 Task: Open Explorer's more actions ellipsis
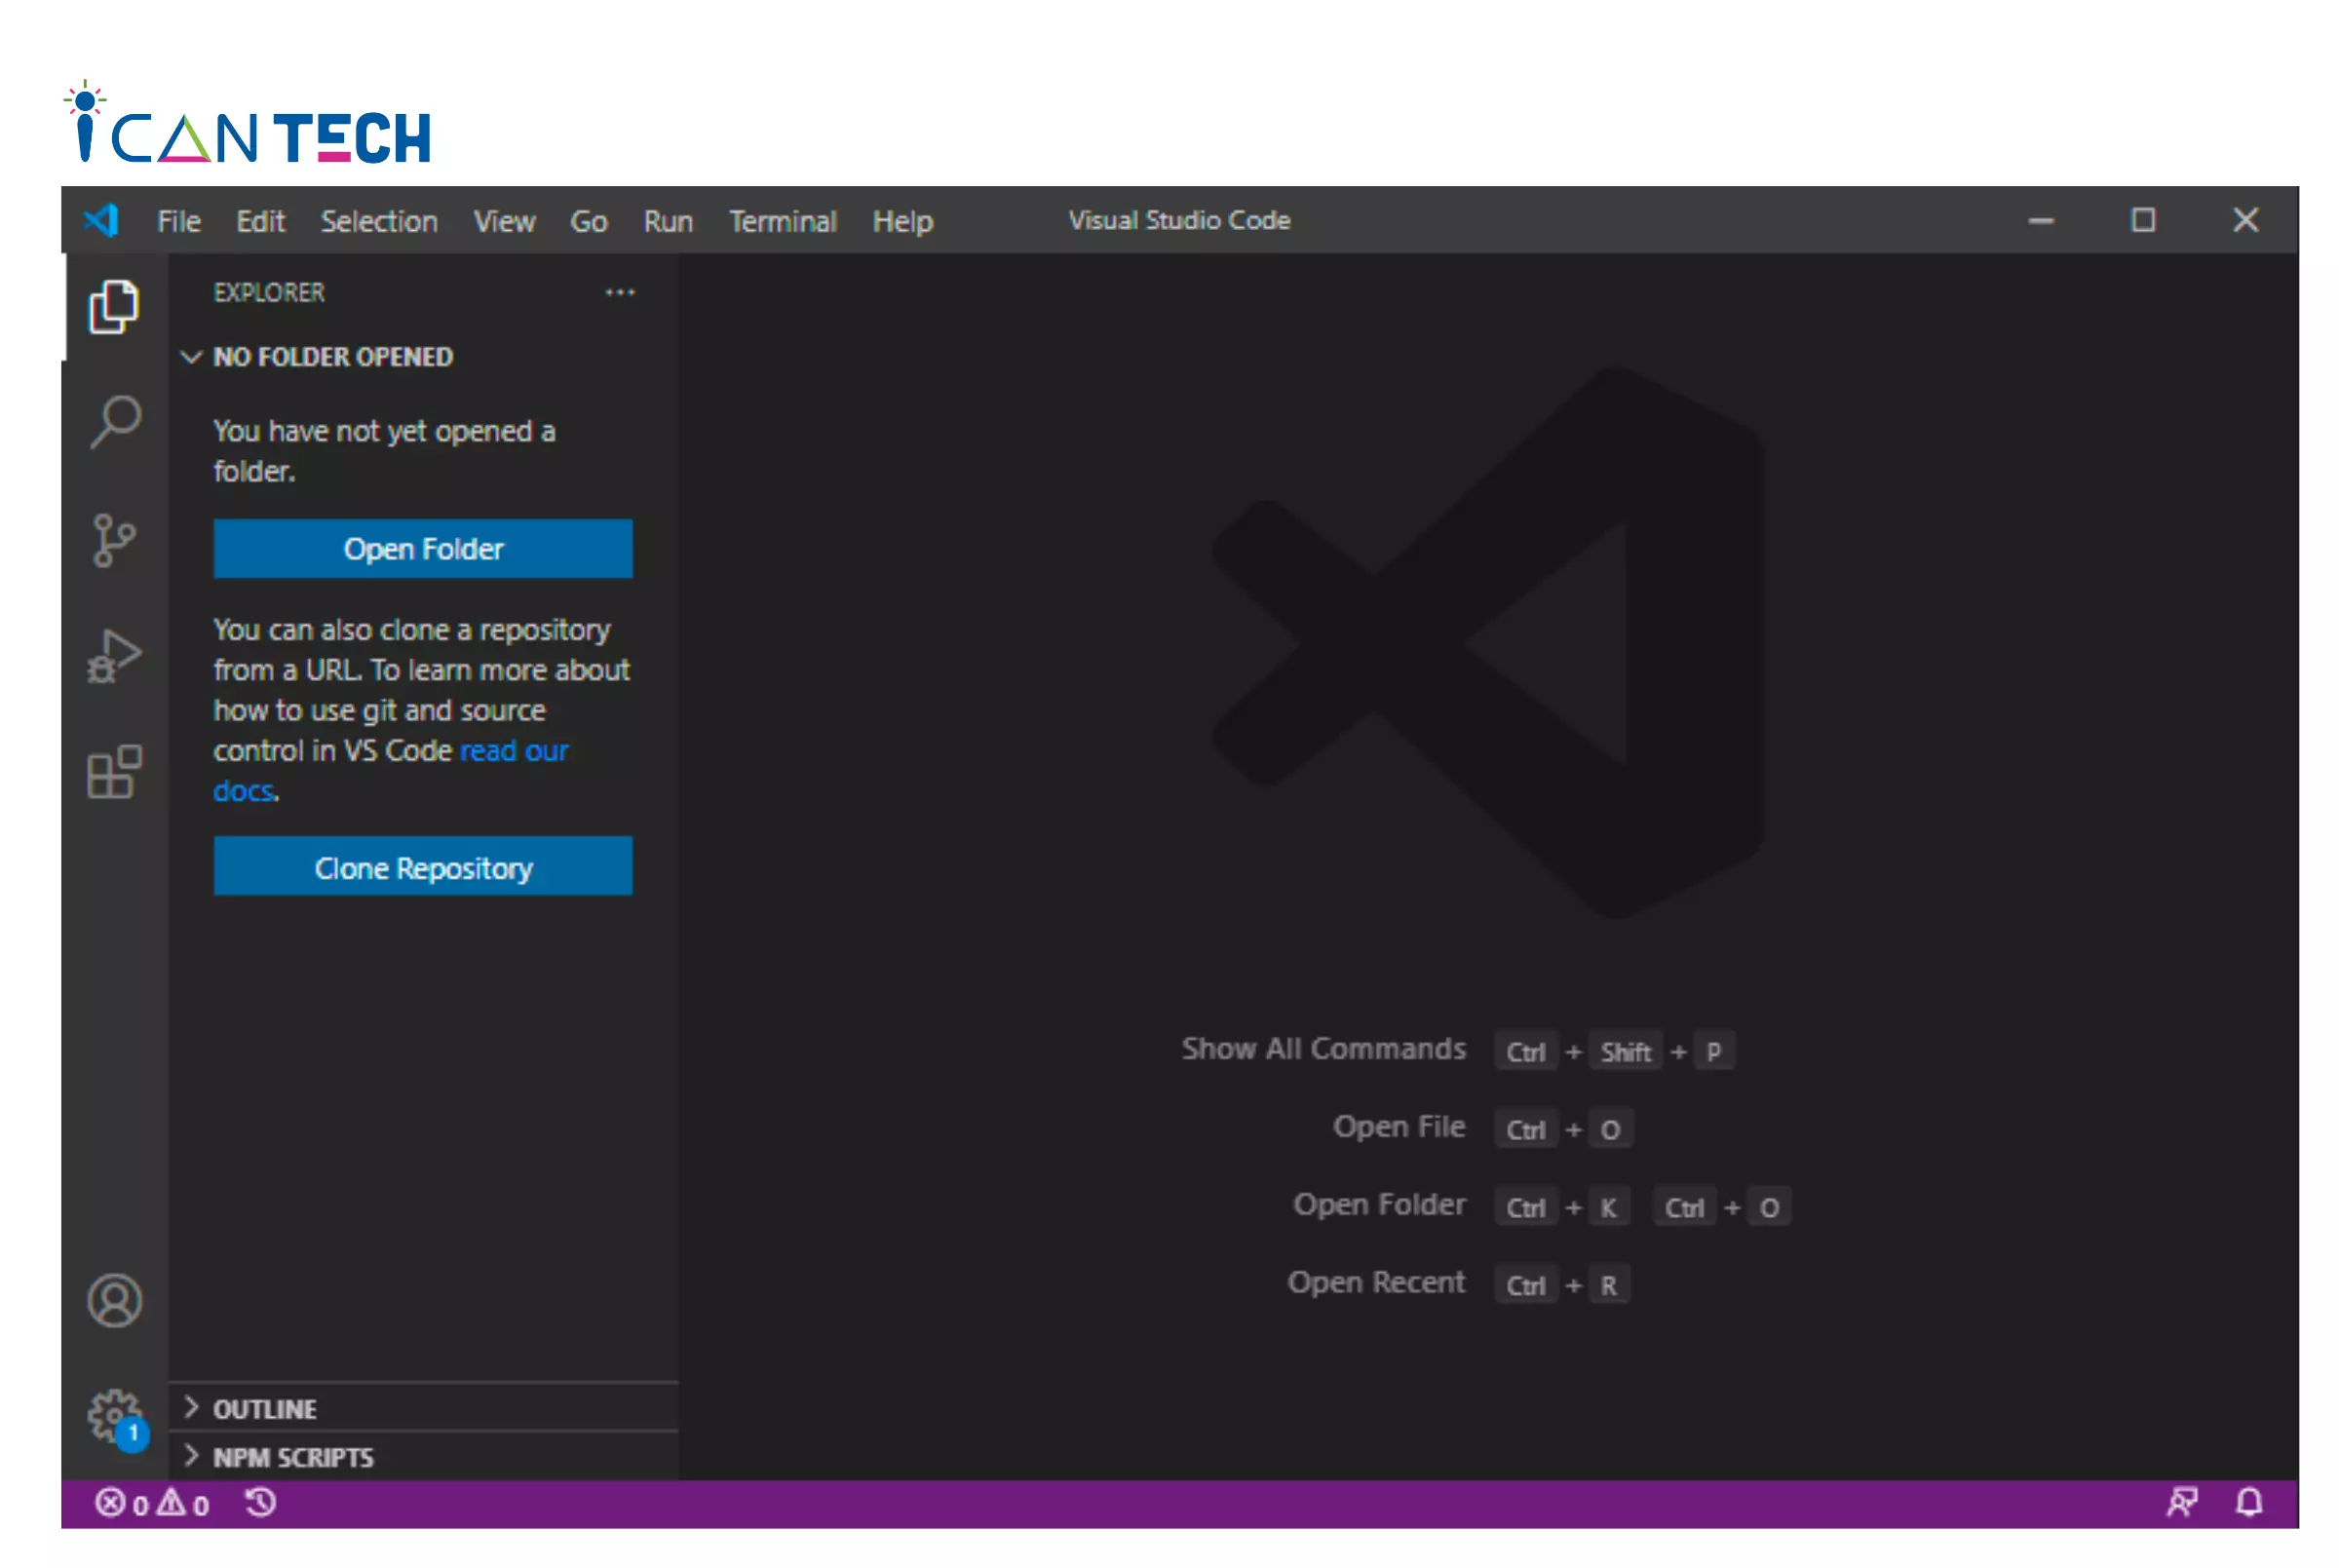pos(620,293)
